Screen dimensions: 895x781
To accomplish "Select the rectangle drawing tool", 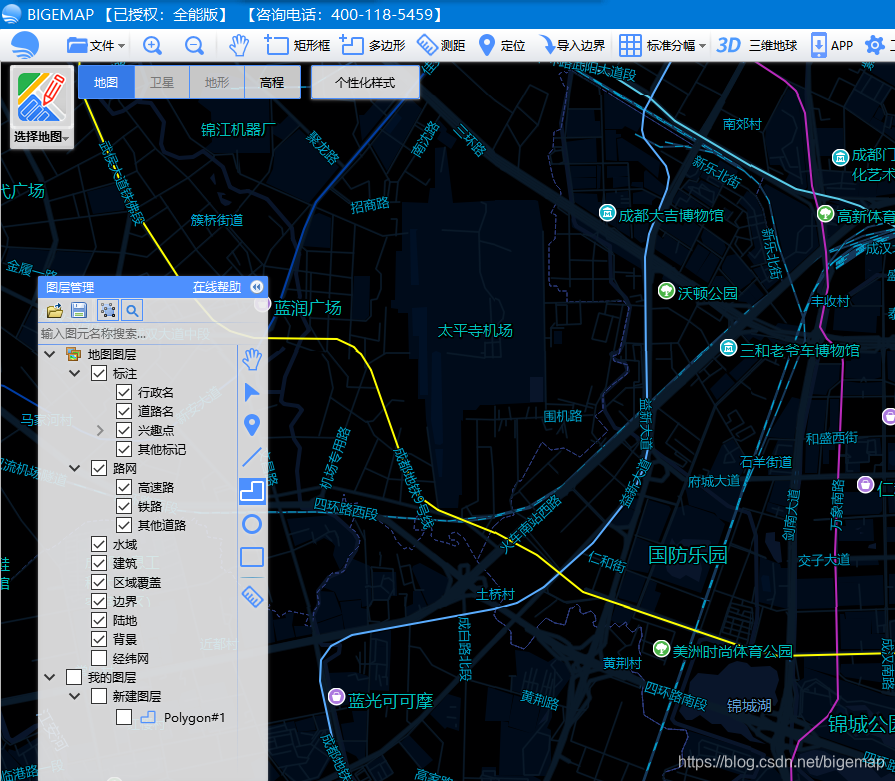I will click(252, 557).
